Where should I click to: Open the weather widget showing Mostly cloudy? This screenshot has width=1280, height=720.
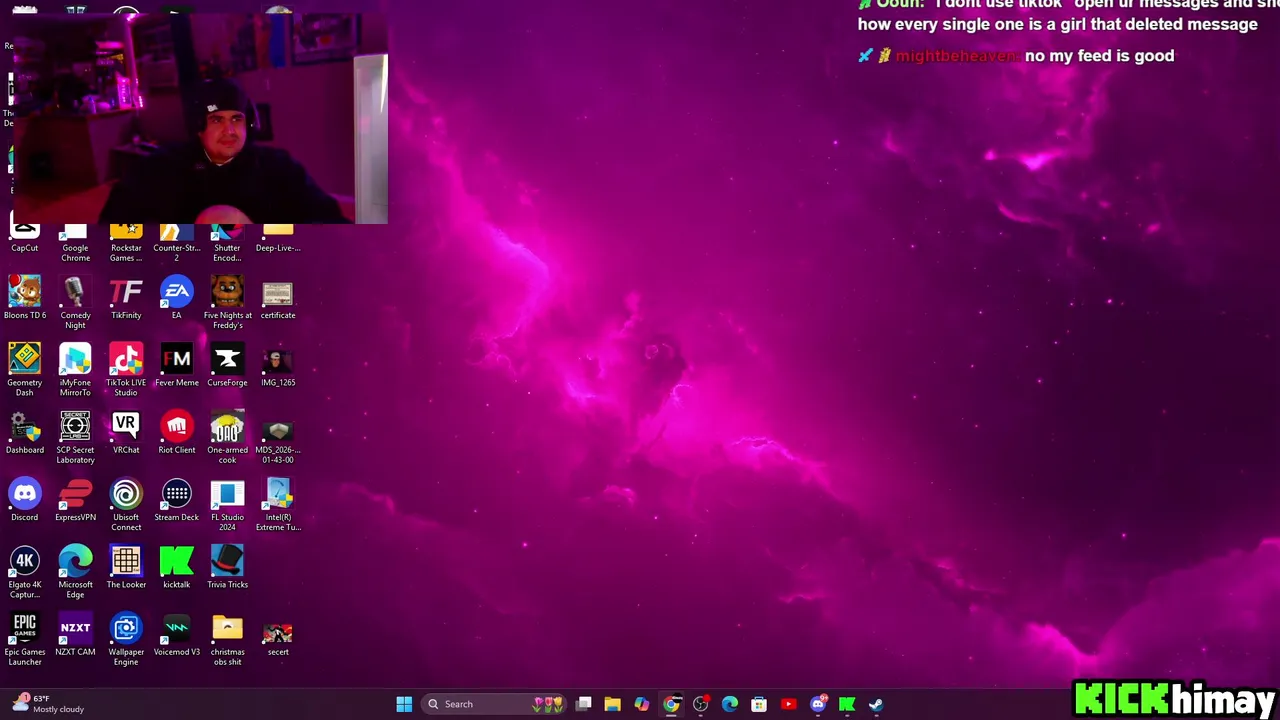pos(50,704)
